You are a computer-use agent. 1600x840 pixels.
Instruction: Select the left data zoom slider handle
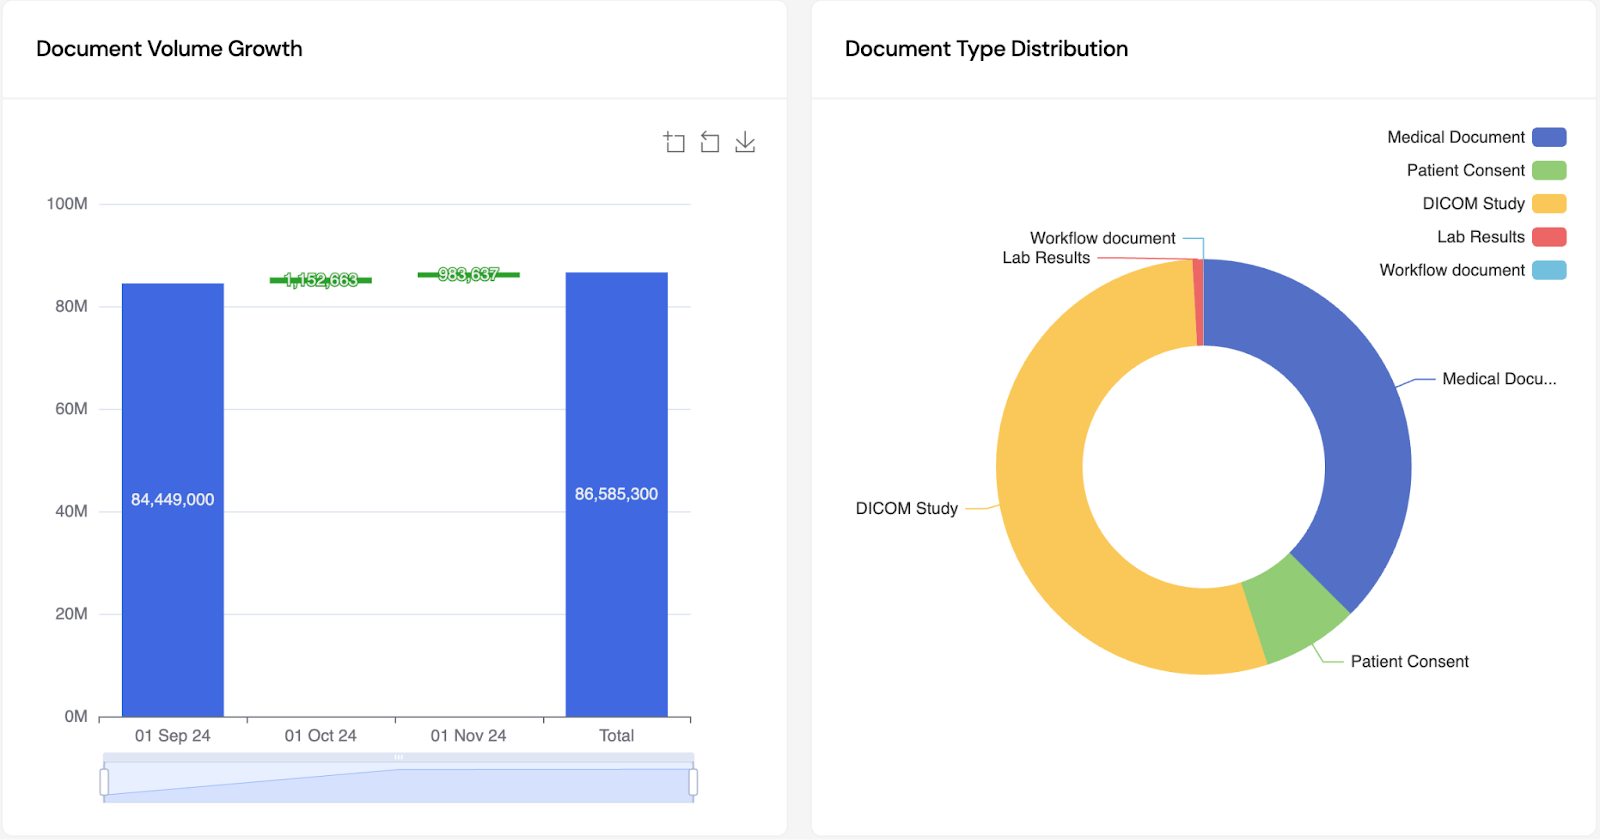pos(104,781)
